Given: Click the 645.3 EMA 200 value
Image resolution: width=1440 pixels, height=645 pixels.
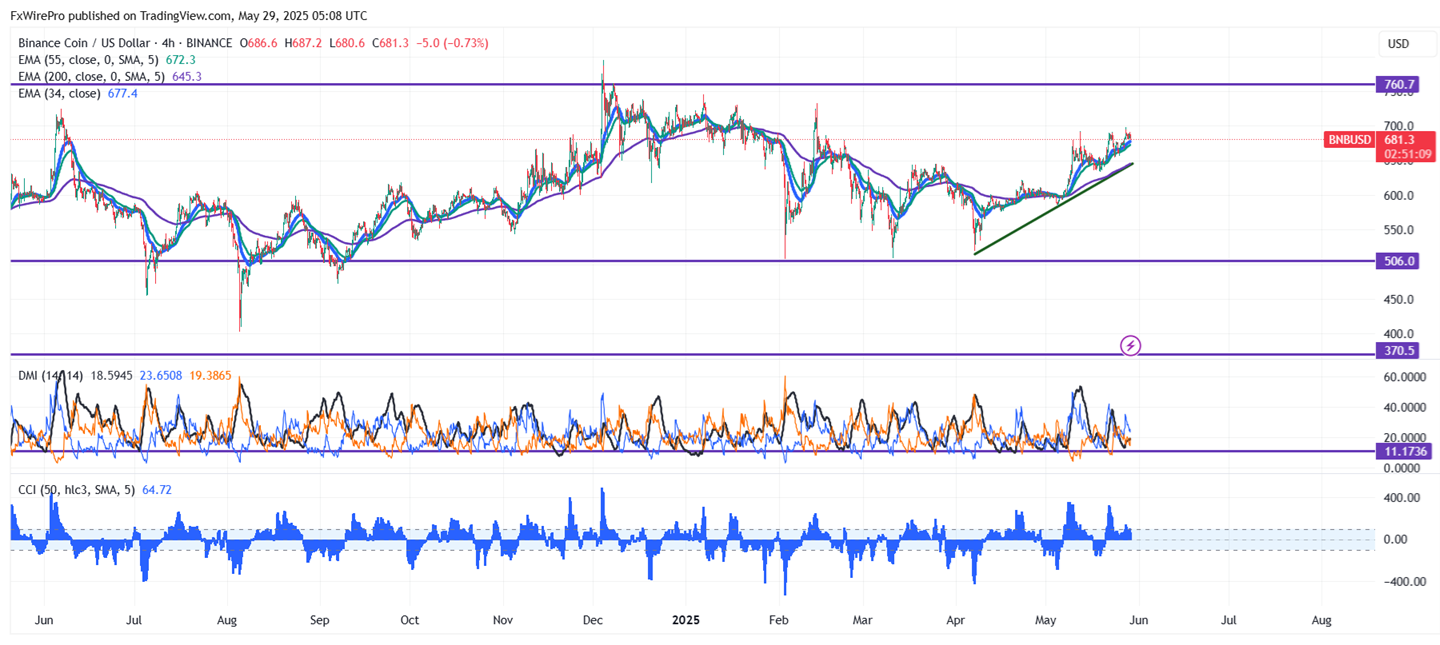Looking at the screenshot, I should point(186,77).
